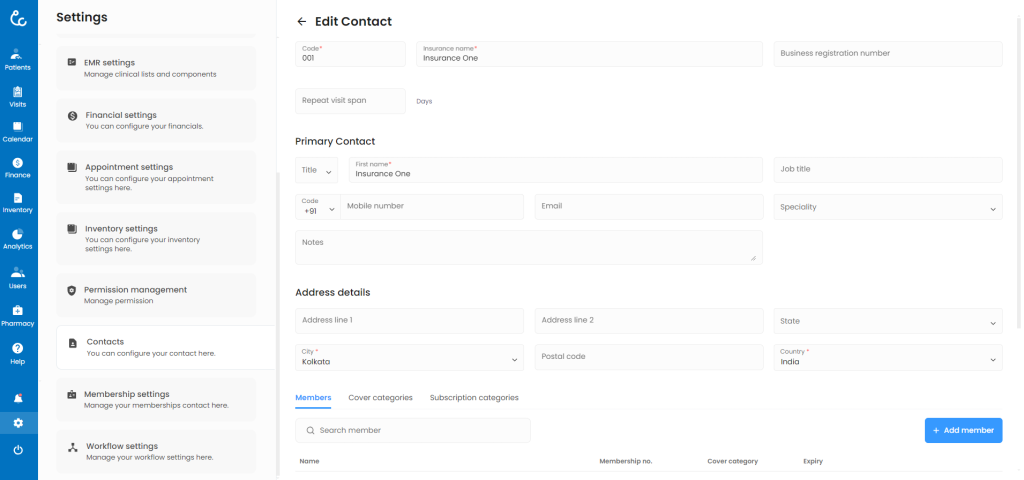1024x480 pixels.
Task: Open the Calendar sidebar icon
Action: pyautogui.click(x=18, y=131)
